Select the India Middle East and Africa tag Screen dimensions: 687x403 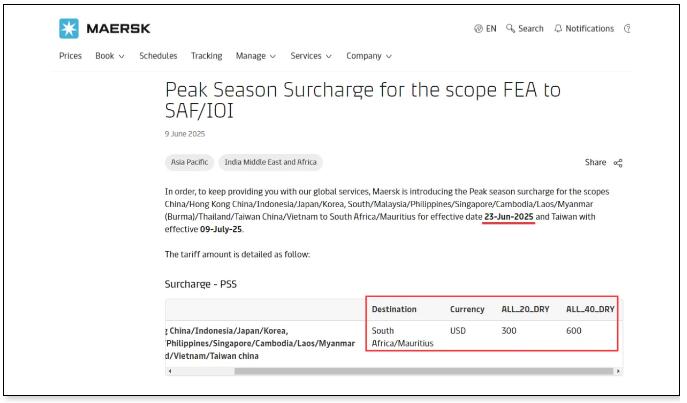tap(270, 162)
